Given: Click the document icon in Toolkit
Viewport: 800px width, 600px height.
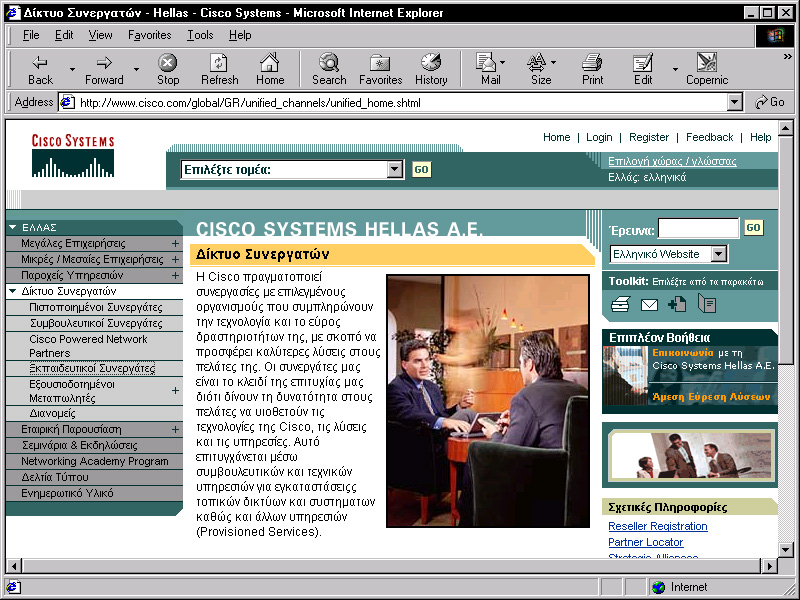Looking at the screenshot, I should click(707, 305).
